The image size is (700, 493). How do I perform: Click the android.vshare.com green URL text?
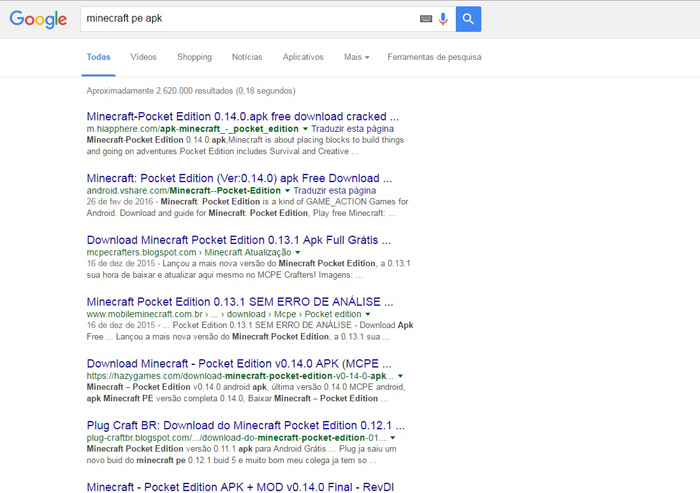tap(183, 191)
